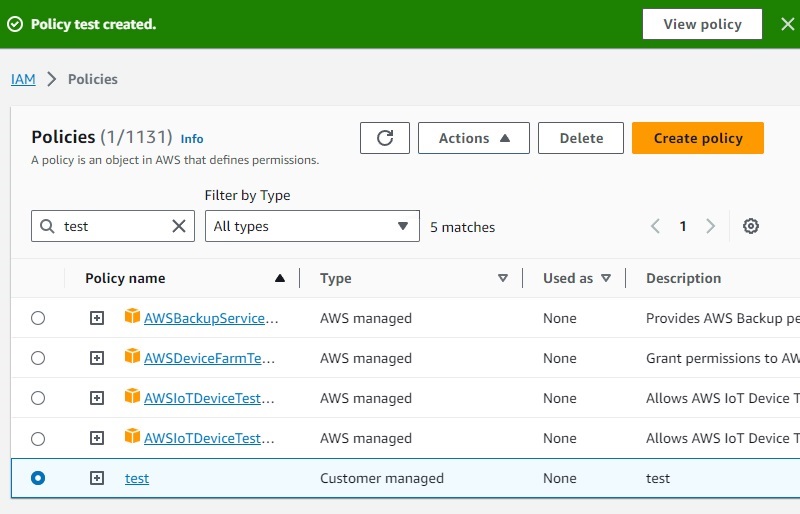
Task: Open the IAM breadcrumb link
Action: coord(23,79)
